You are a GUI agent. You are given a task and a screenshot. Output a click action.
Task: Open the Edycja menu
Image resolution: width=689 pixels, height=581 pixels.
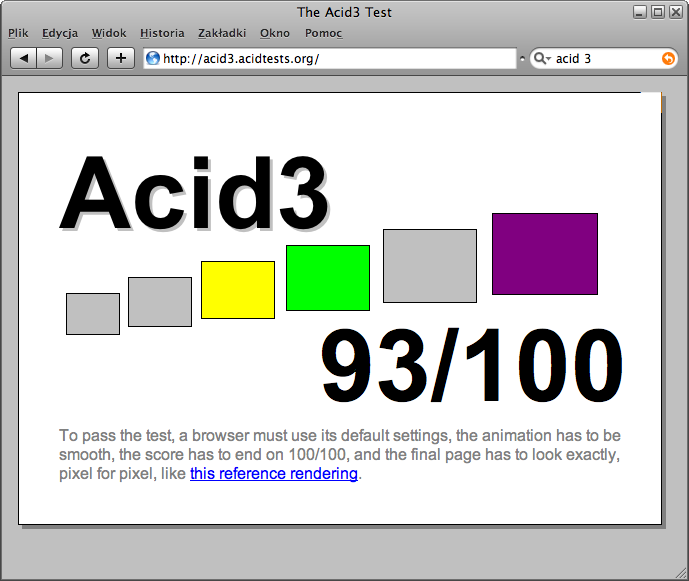click(x=60, y=33)
